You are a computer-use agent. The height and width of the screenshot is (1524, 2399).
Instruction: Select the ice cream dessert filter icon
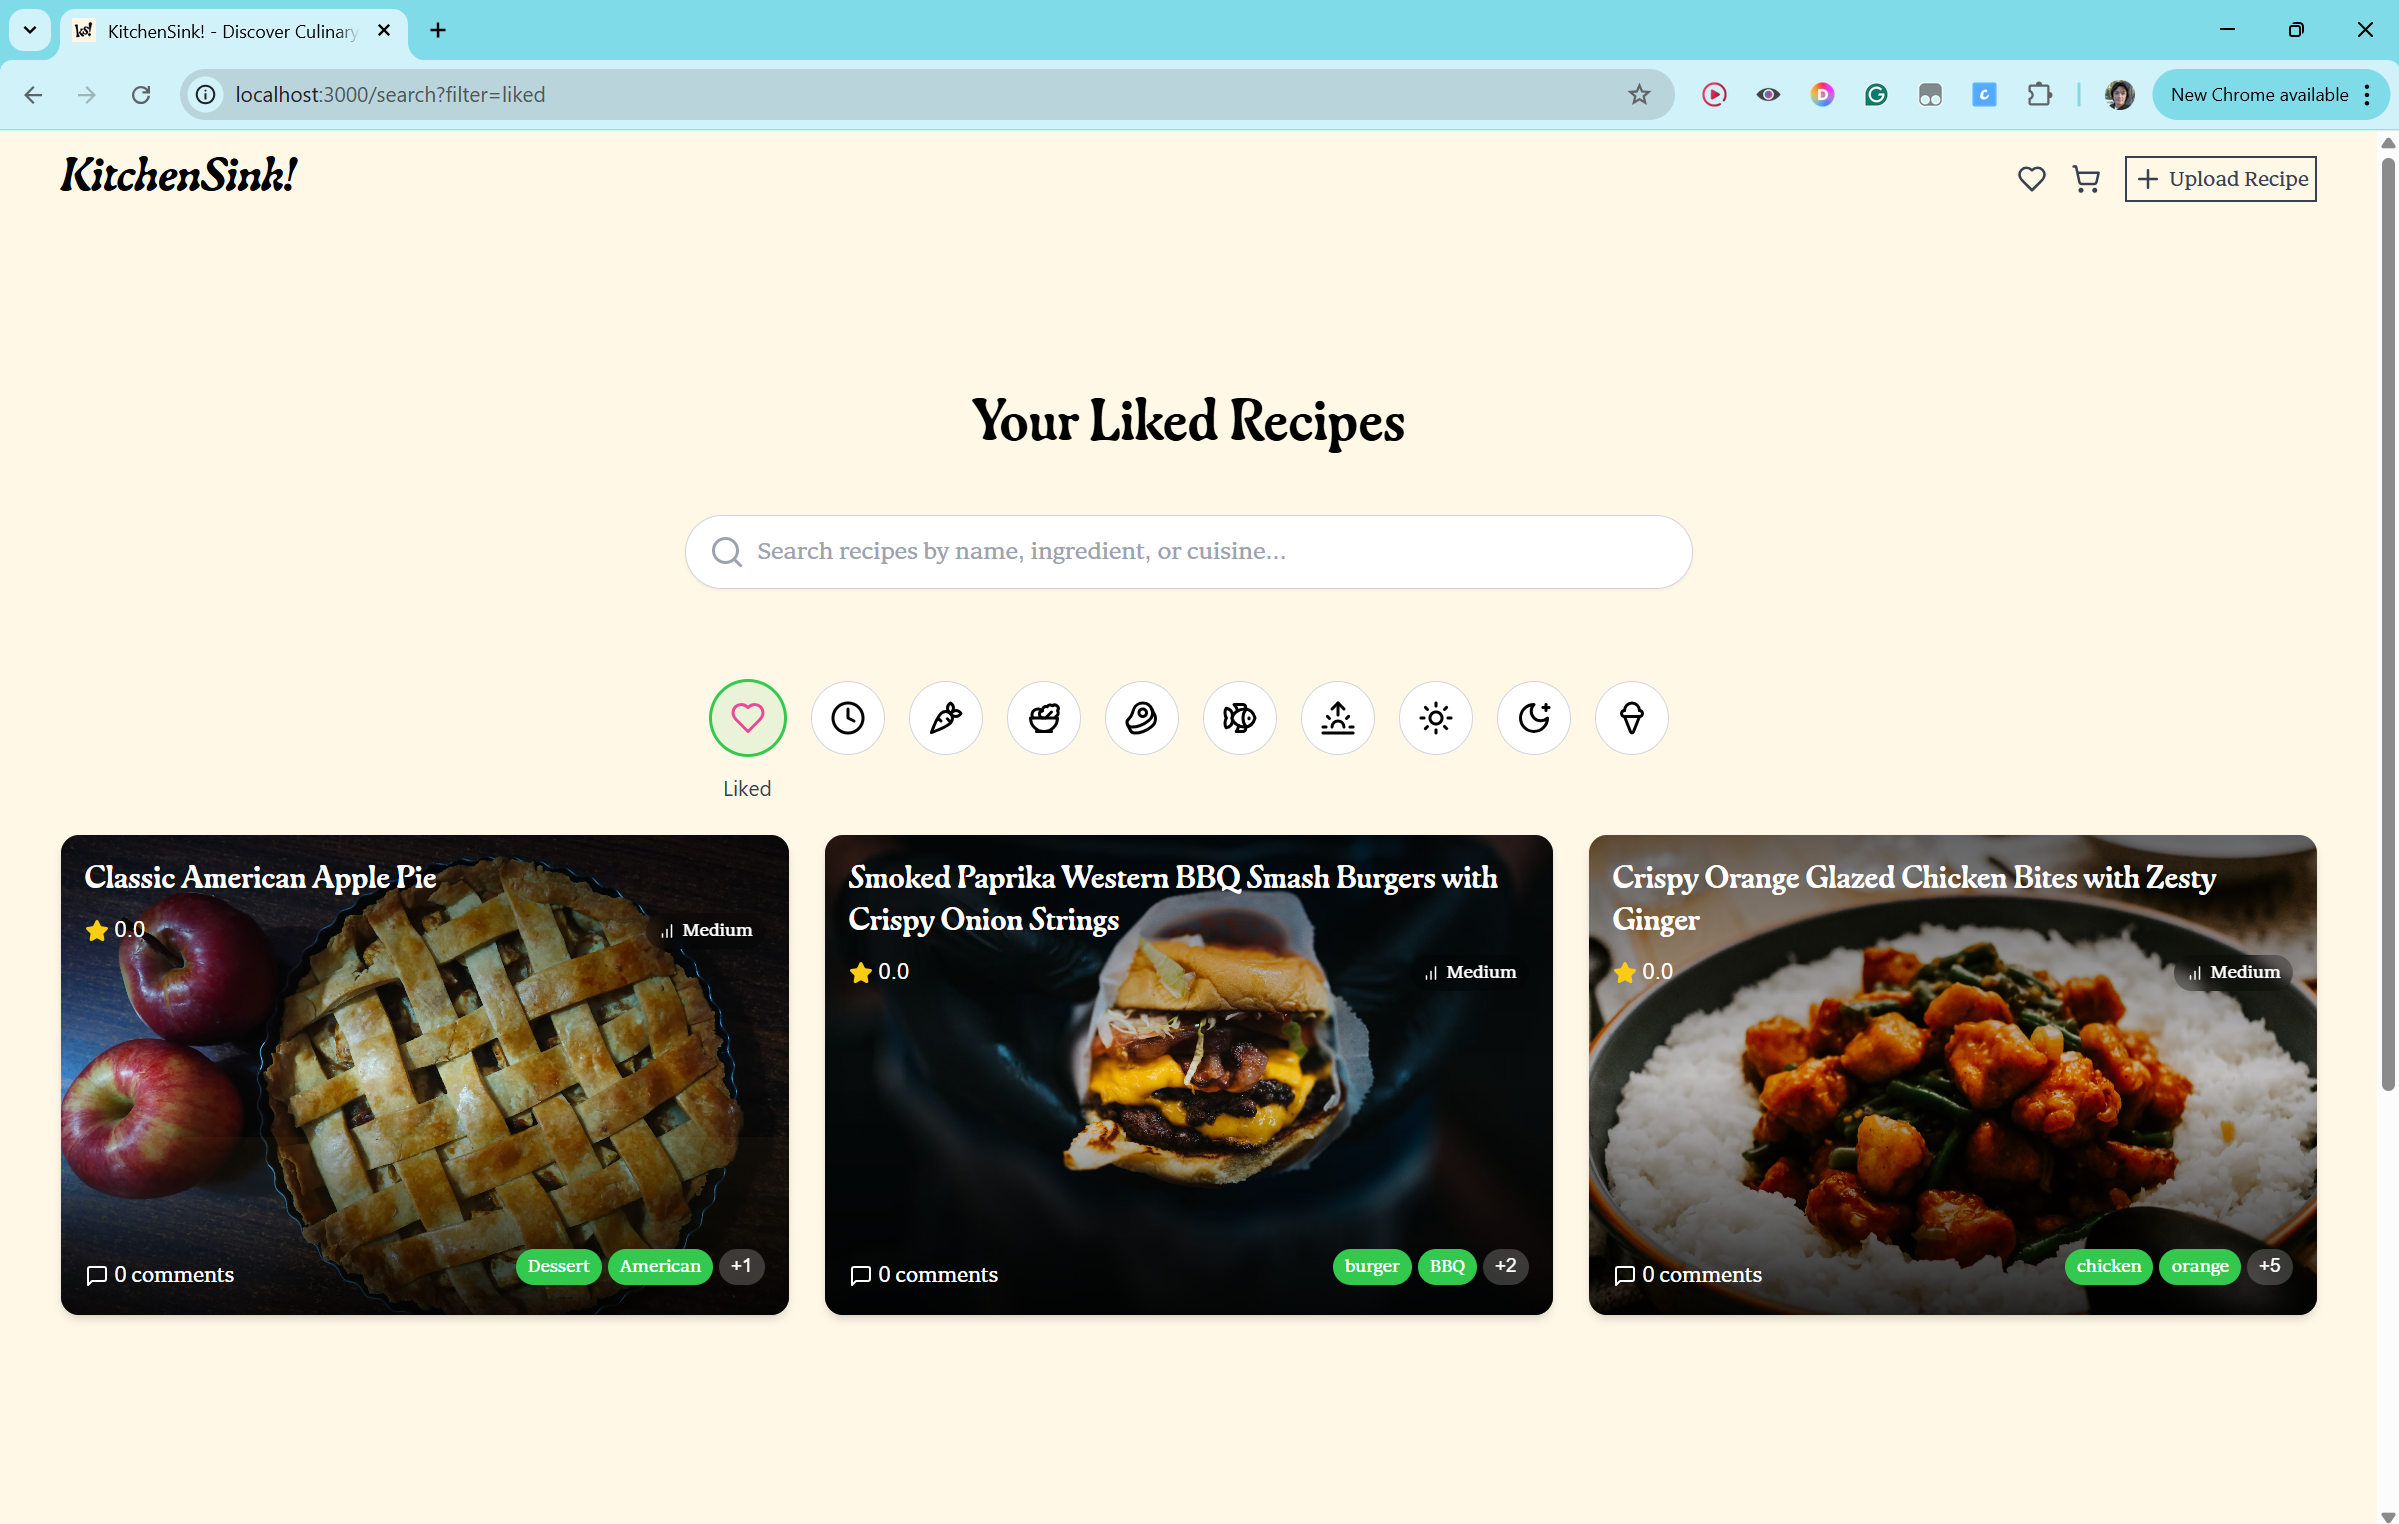pyautogui.click(x=1631, y=717)
